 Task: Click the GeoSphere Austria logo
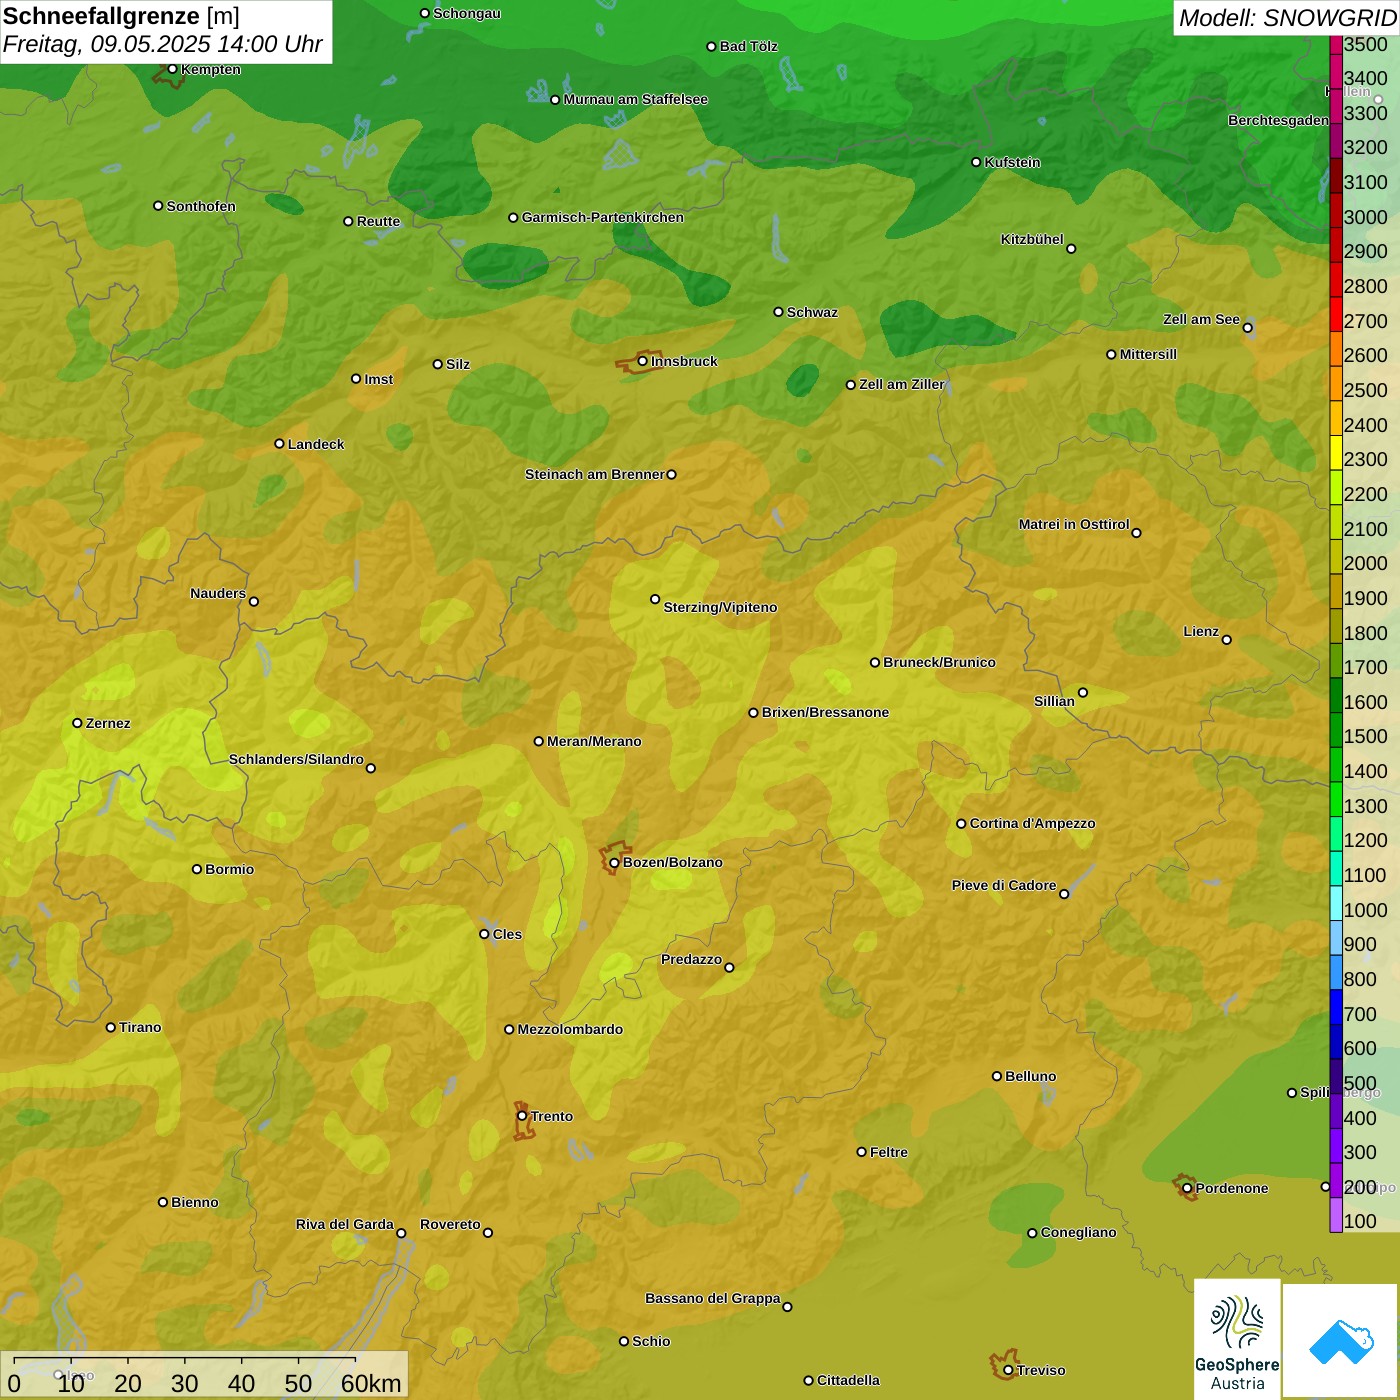click(1237, 1338)
